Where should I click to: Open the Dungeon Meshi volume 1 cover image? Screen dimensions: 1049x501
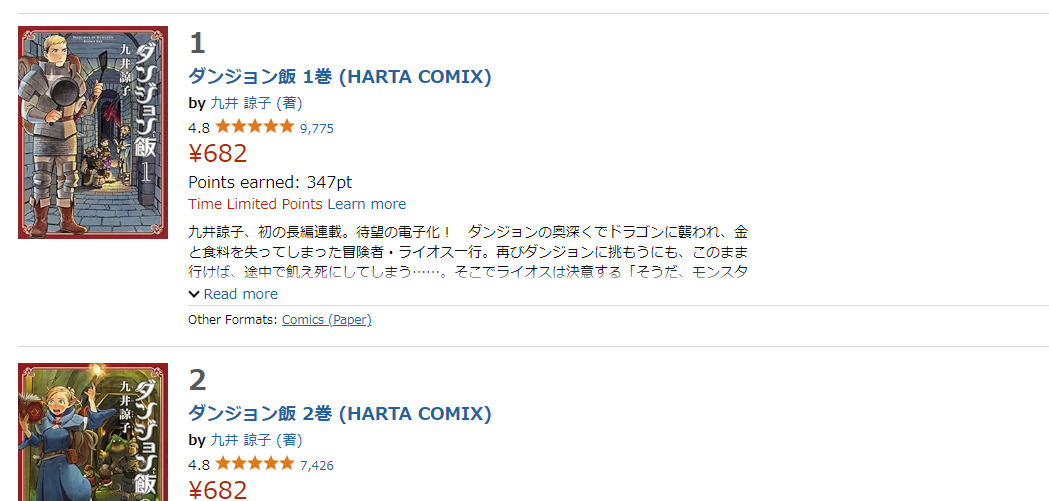coord(93,133)
